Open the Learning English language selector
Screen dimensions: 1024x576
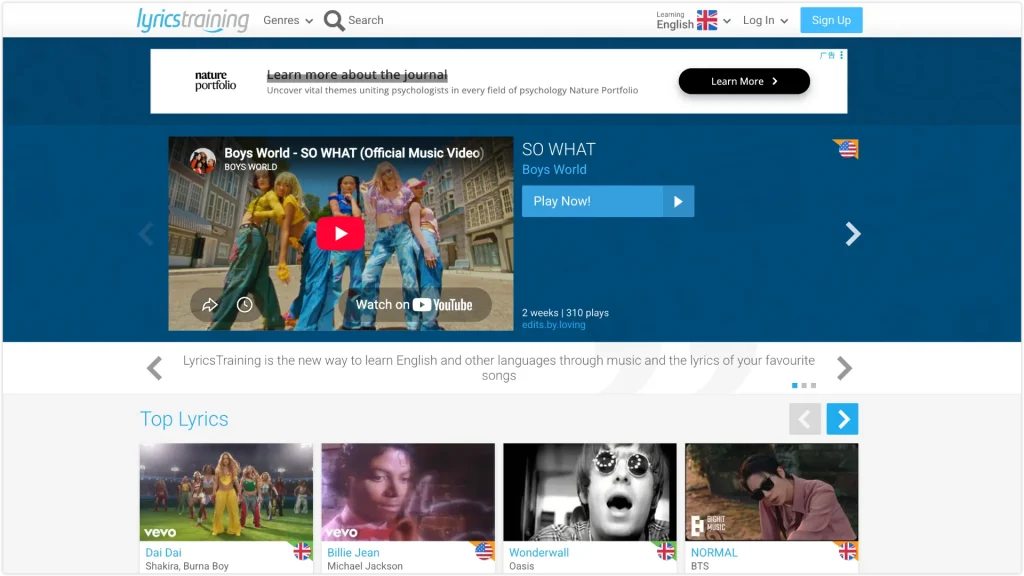(693, 20)
